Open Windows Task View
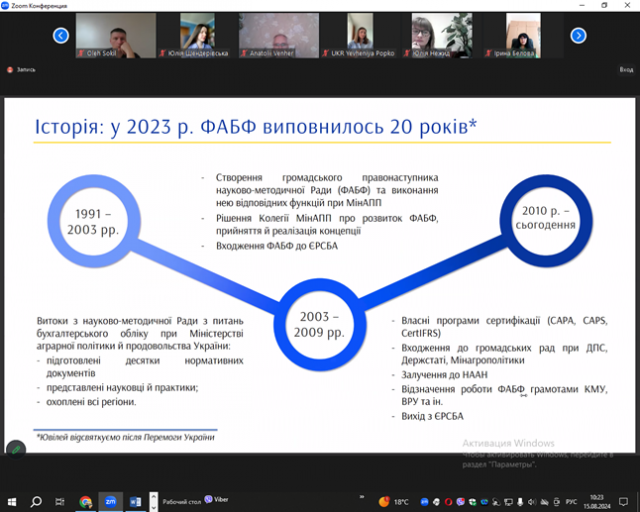640x512 pixels. point(60,501)
